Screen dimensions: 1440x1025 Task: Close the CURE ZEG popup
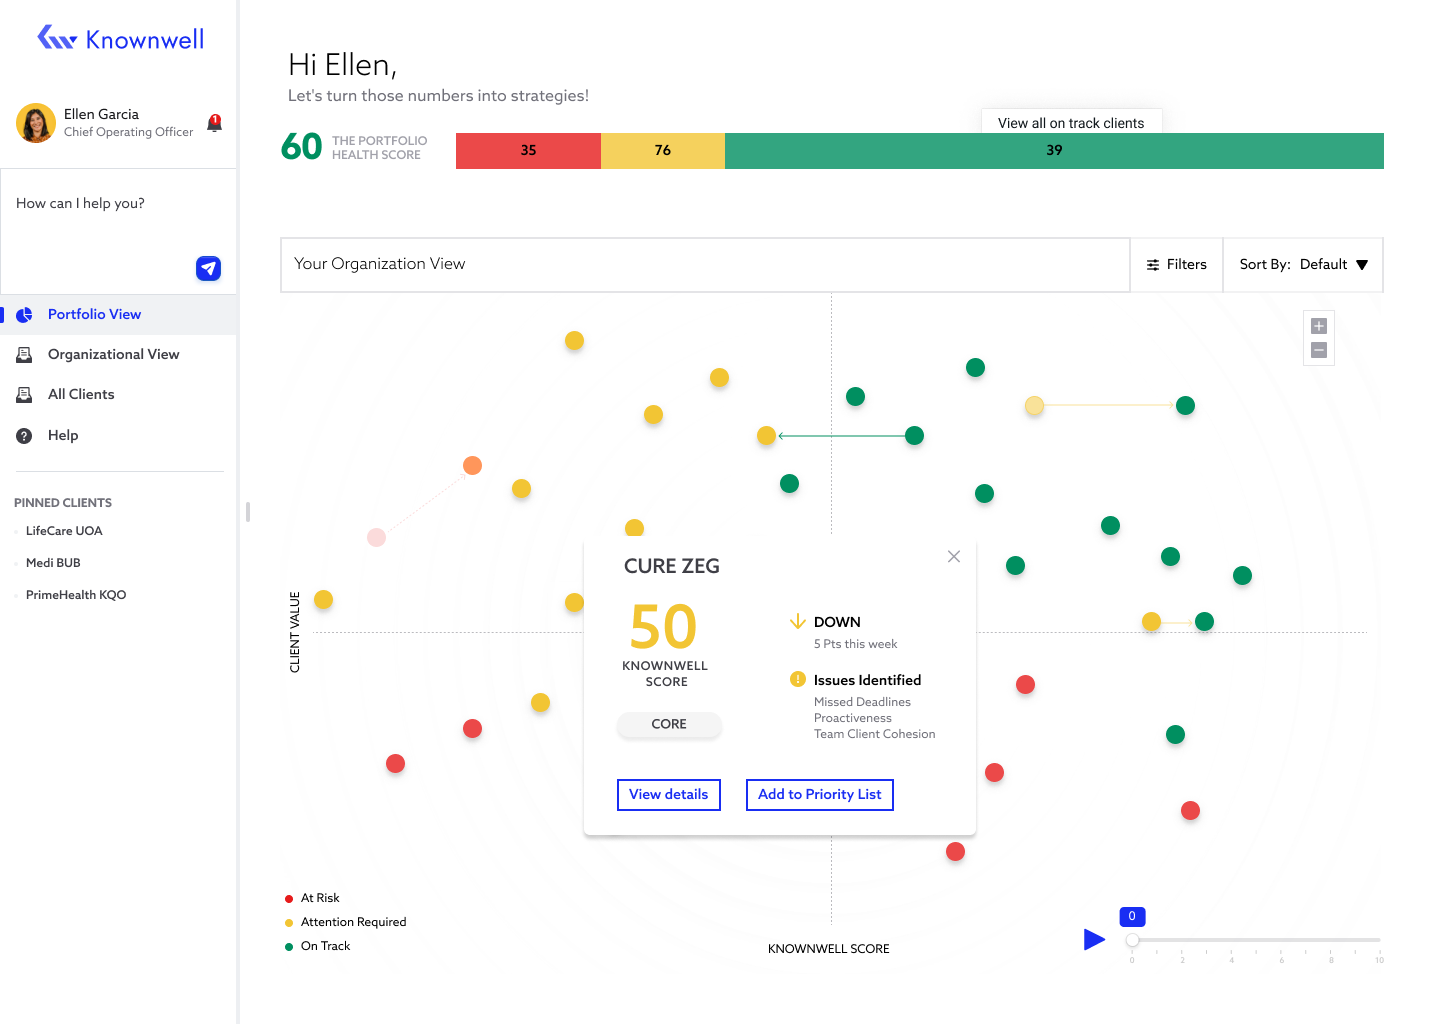pyautogui.click(x=954, y=556)
